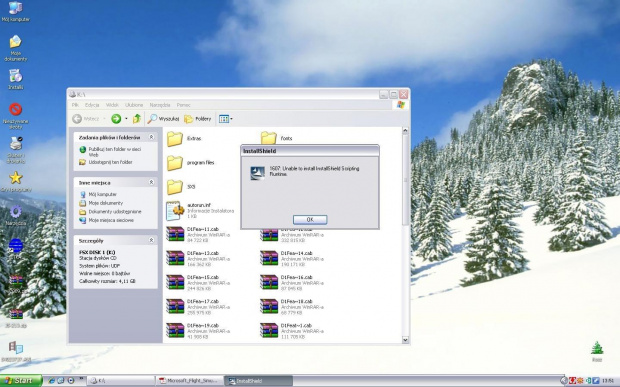Click the 1607 error message text
Screen dimensions: 620x387
(x=314, y=171)
